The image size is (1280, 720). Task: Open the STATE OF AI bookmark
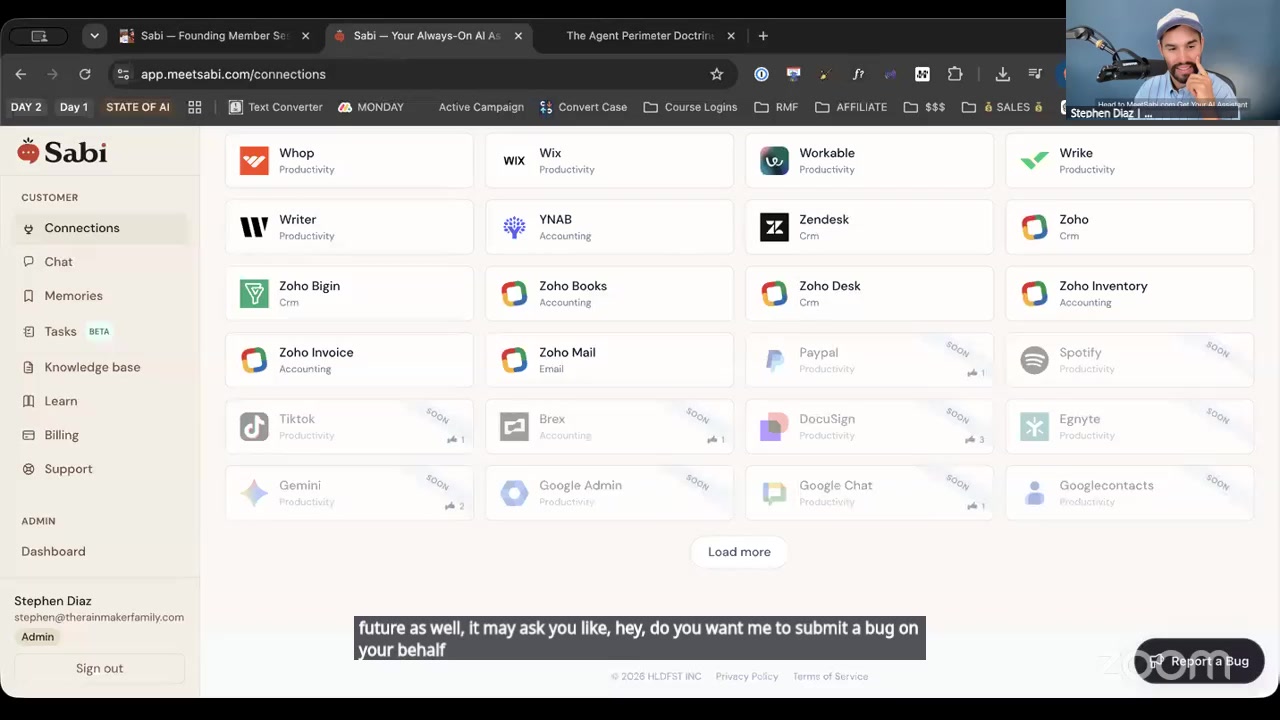click(138, 107)
